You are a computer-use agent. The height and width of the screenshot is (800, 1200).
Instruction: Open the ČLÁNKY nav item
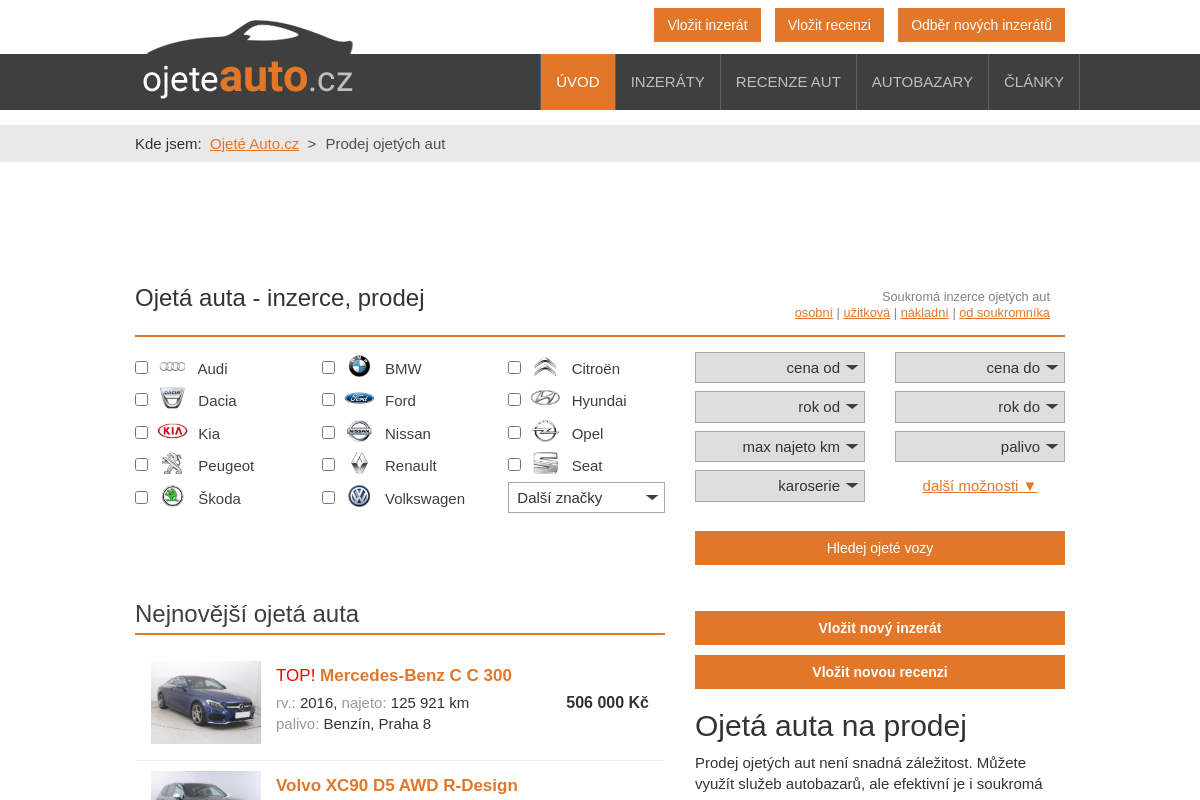[1034, 82]
